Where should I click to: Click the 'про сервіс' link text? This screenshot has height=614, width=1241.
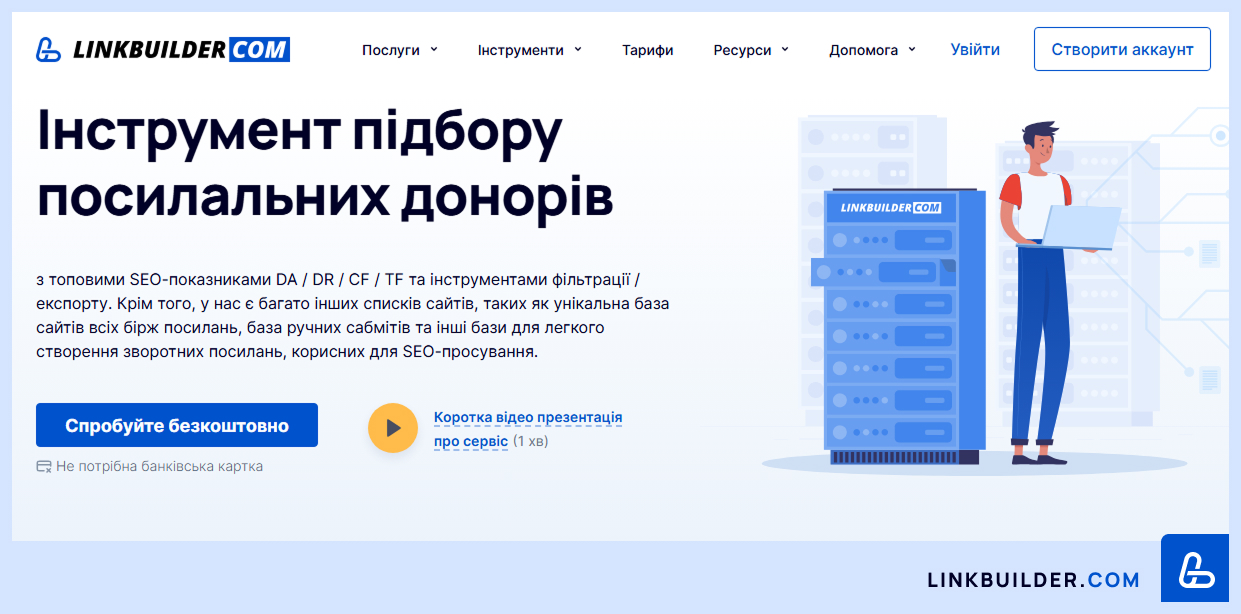click(x=471, y=440)
